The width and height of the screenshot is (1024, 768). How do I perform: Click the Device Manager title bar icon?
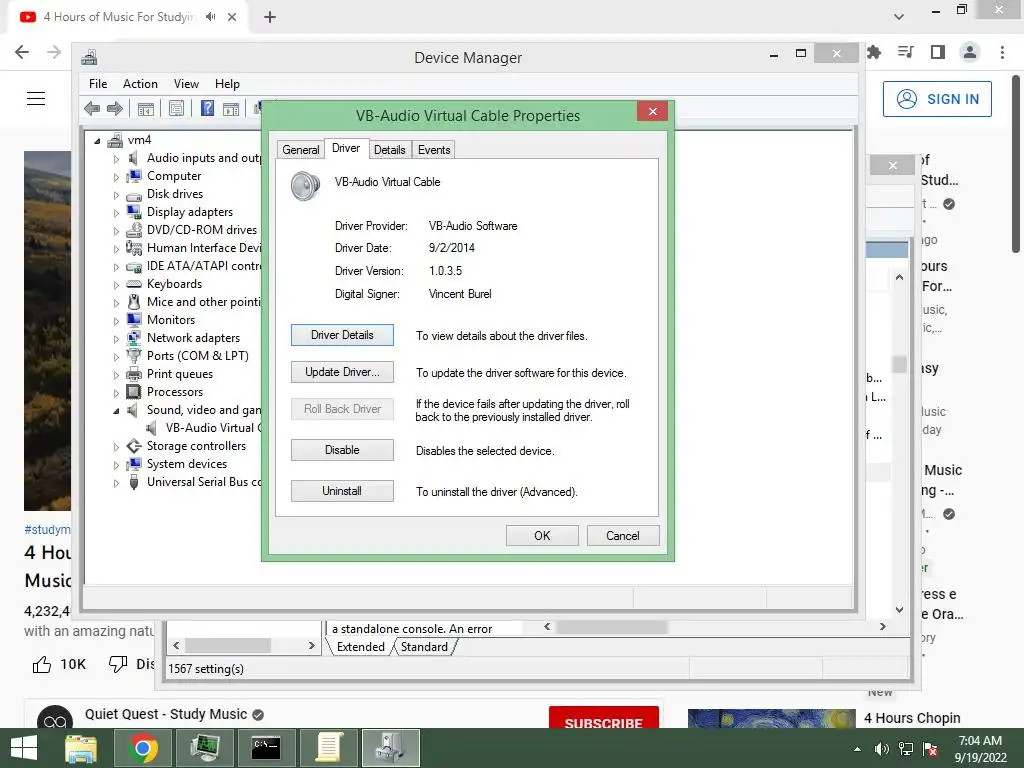tap(89, 57)
